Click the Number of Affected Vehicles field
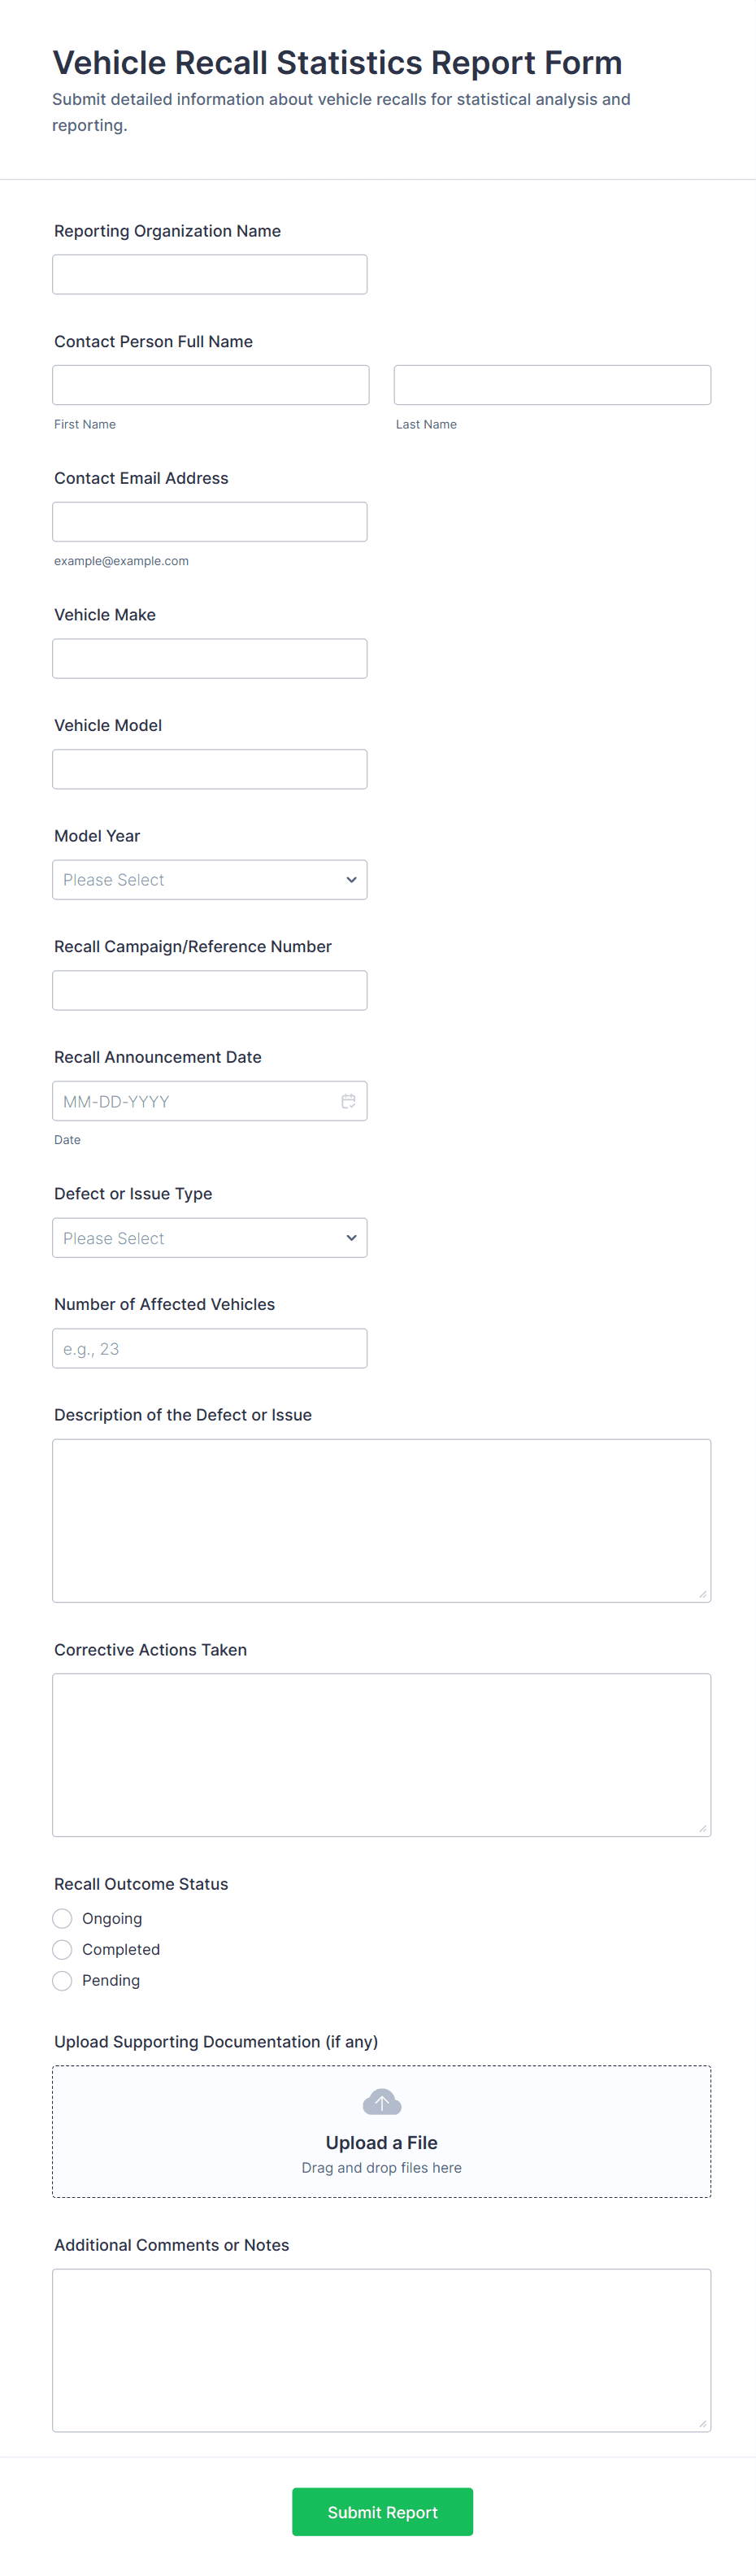756x2576 pixels. click(x=209, y=1348)
